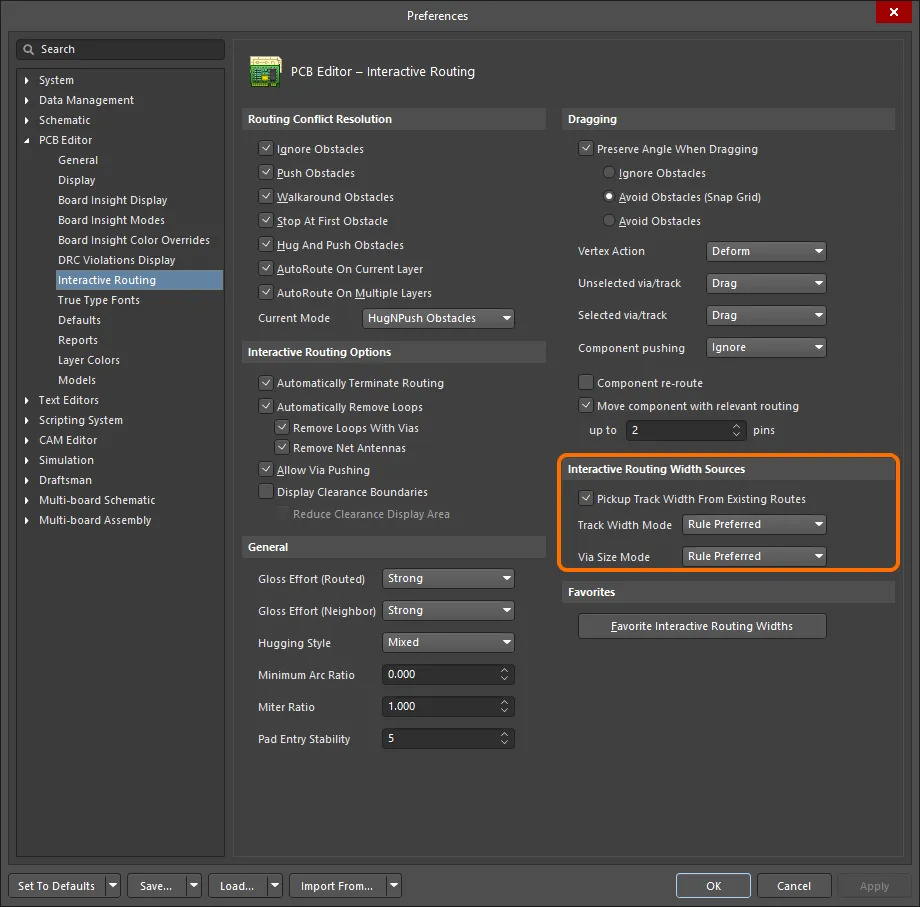Expand the System tree node
920x907 pixels.
pos(26,80)
